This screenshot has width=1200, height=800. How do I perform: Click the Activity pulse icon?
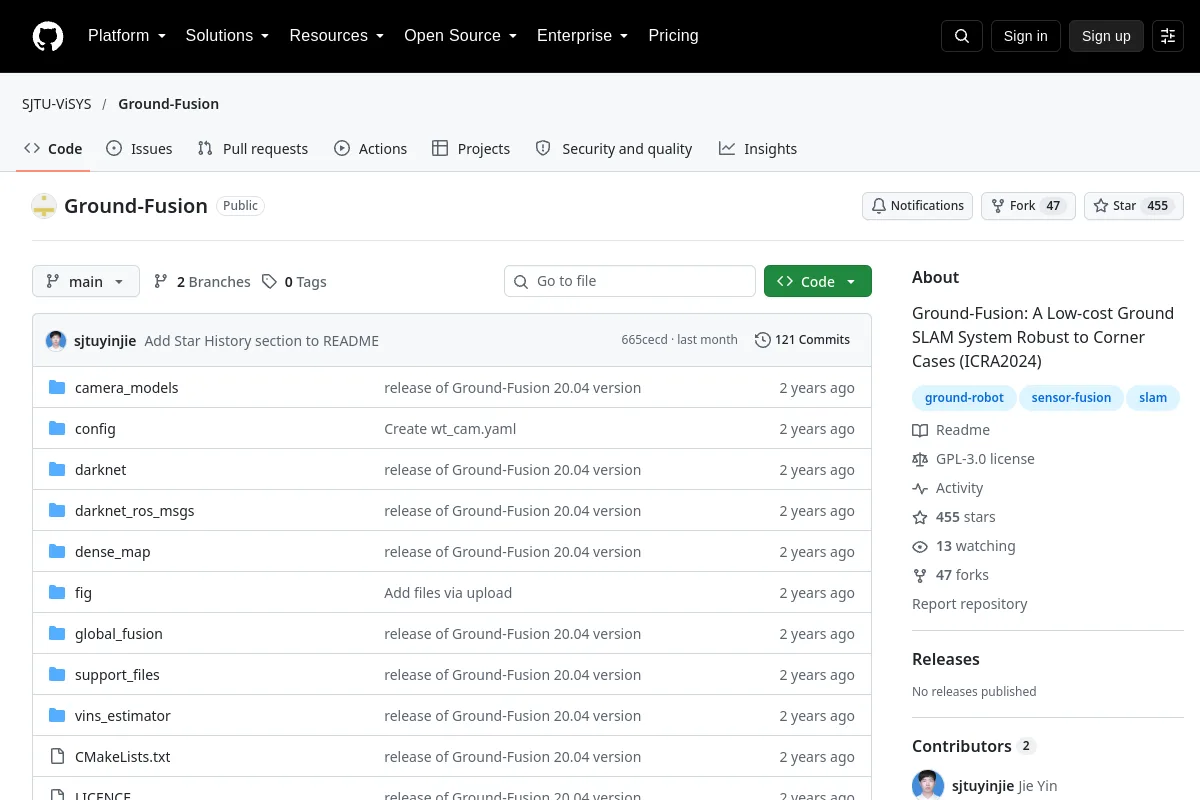click(x=920, y=488)
